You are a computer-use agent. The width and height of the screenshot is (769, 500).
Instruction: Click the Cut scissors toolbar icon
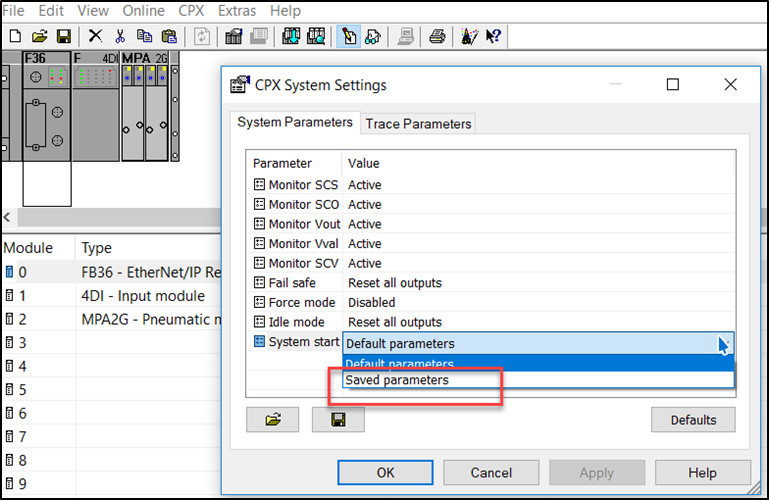coord(120,36)
